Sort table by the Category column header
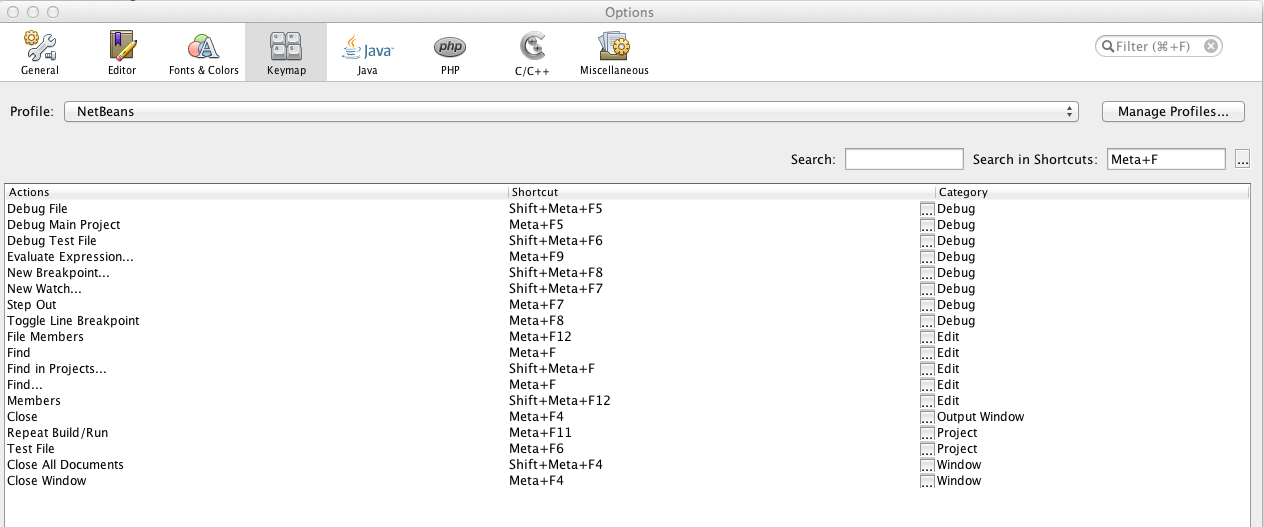 coord(1090,192)
